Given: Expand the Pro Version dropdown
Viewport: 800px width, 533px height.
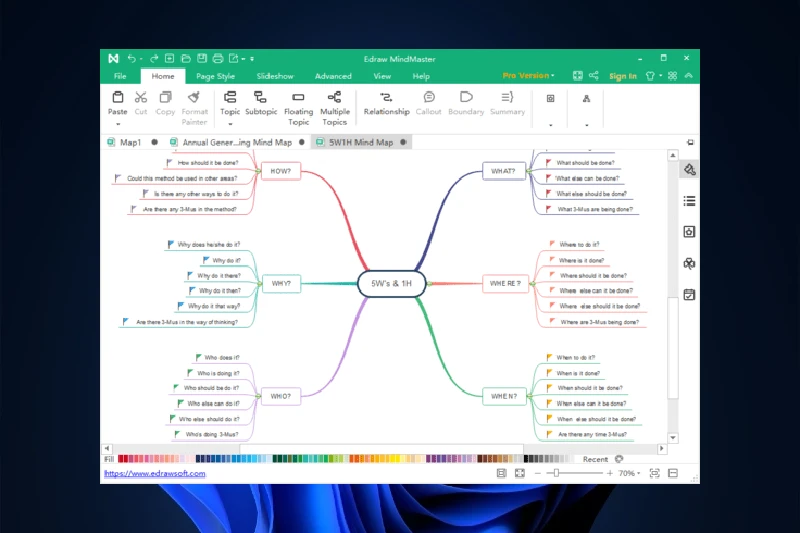Looking at the screenshot, I should coord(529,76).
